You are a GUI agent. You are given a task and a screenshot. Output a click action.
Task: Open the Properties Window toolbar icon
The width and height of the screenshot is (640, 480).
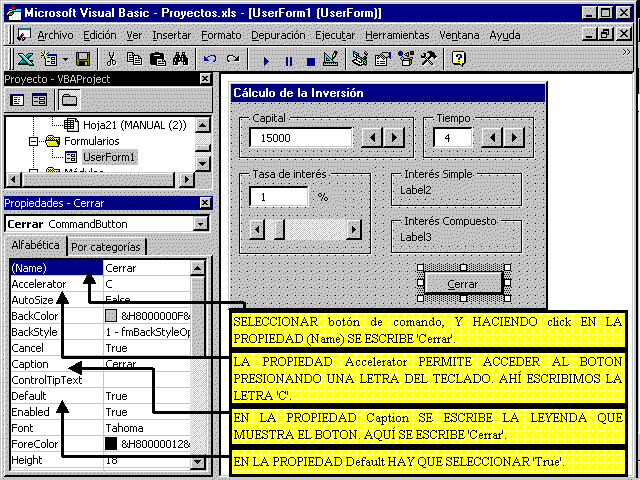coord(382,60)
